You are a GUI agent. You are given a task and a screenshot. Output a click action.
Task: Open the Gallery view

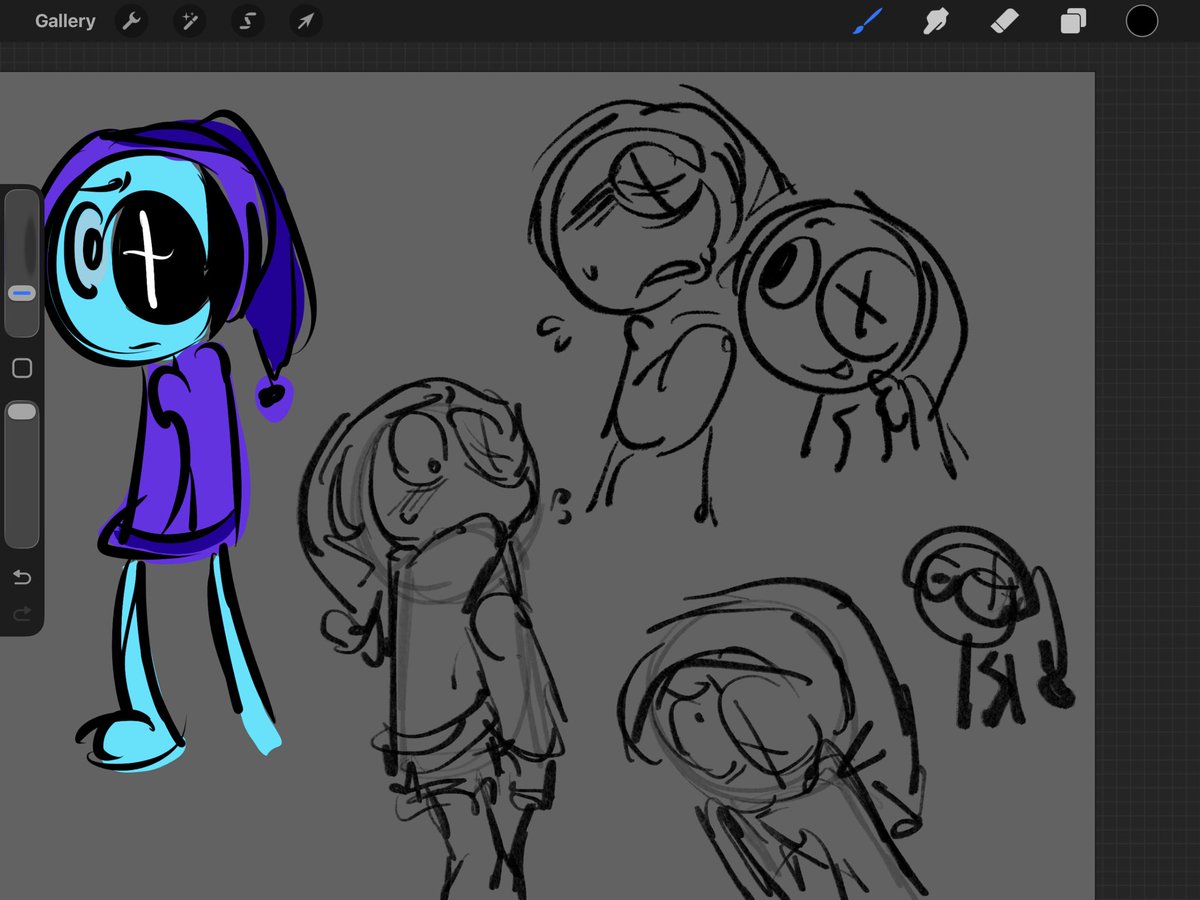click(65, 21)
